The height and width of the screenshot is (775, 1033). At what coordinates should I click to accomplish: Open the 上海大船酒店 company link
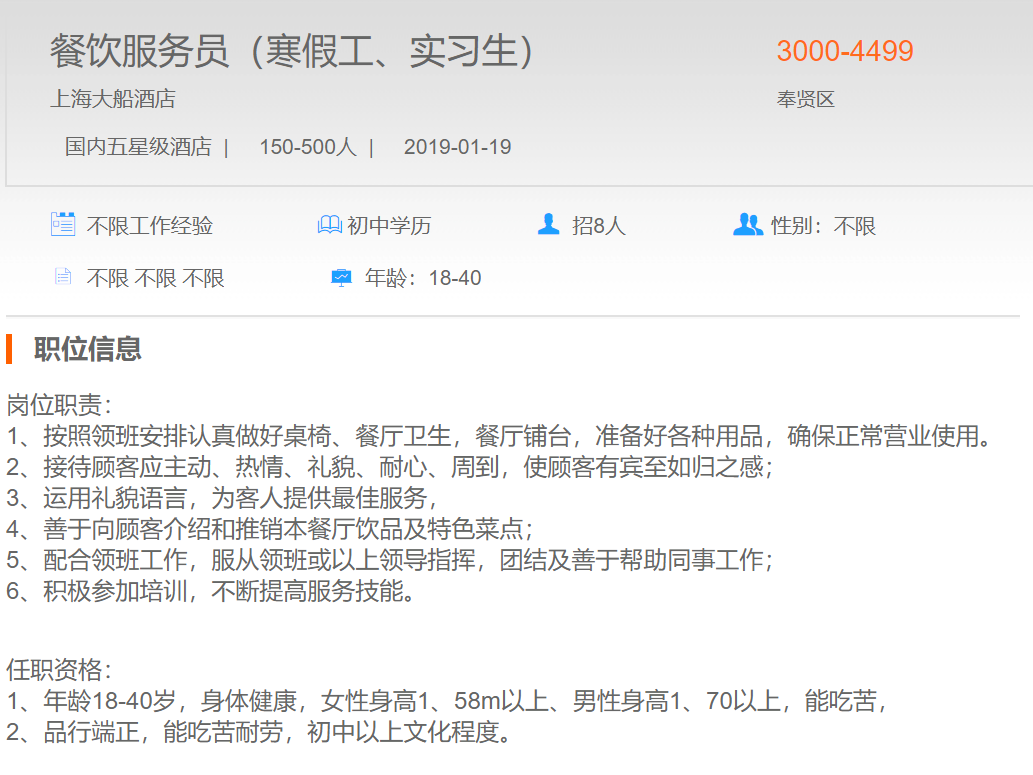(113, 99)
